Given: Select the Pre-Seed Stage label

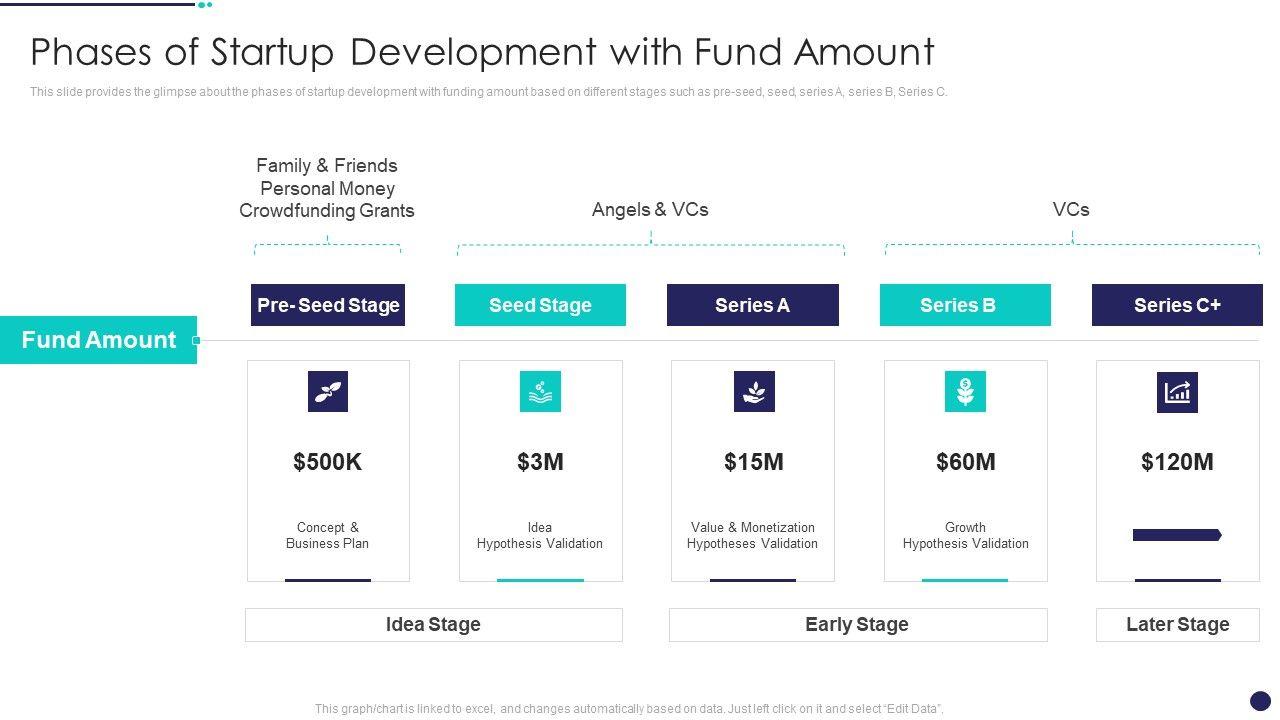Looking at the screenshot, I should pyautogui.click(x=328, y=305).
